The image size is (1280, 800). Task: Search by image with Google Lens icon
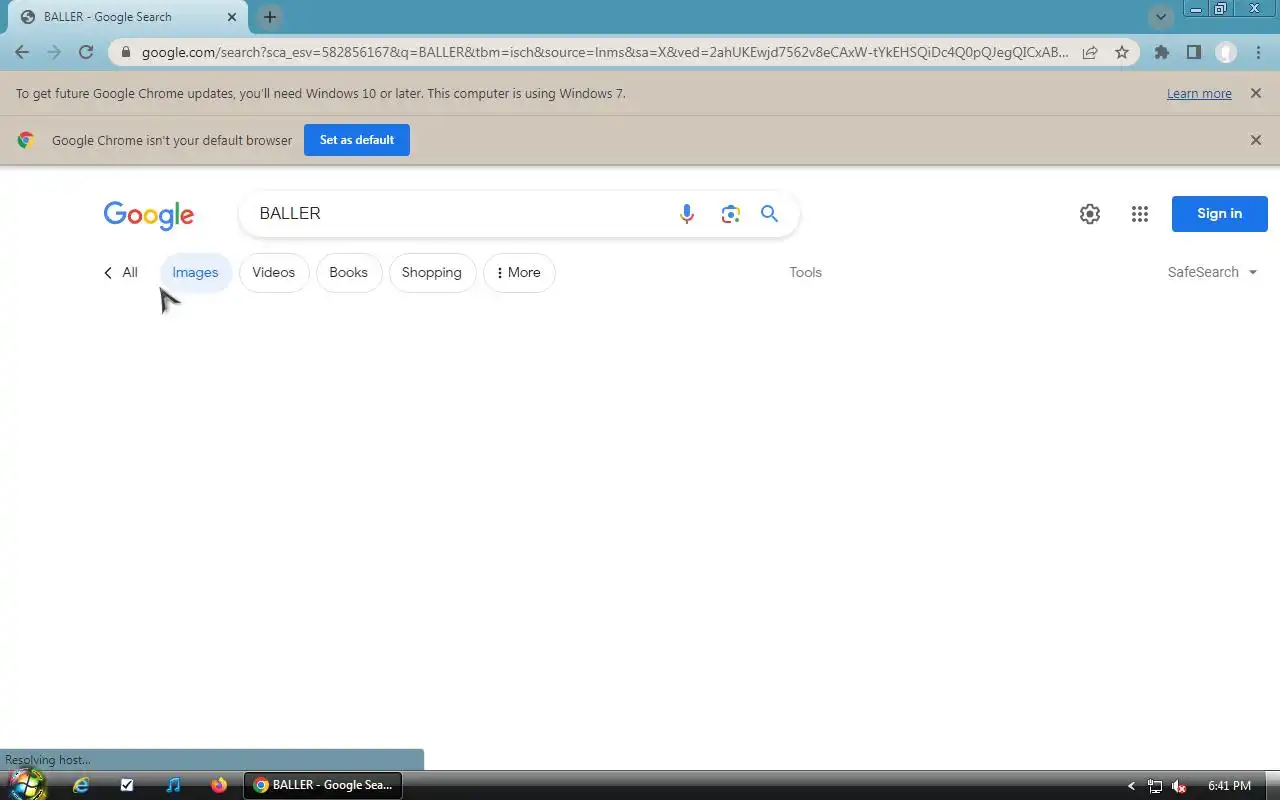pos(731,213)
